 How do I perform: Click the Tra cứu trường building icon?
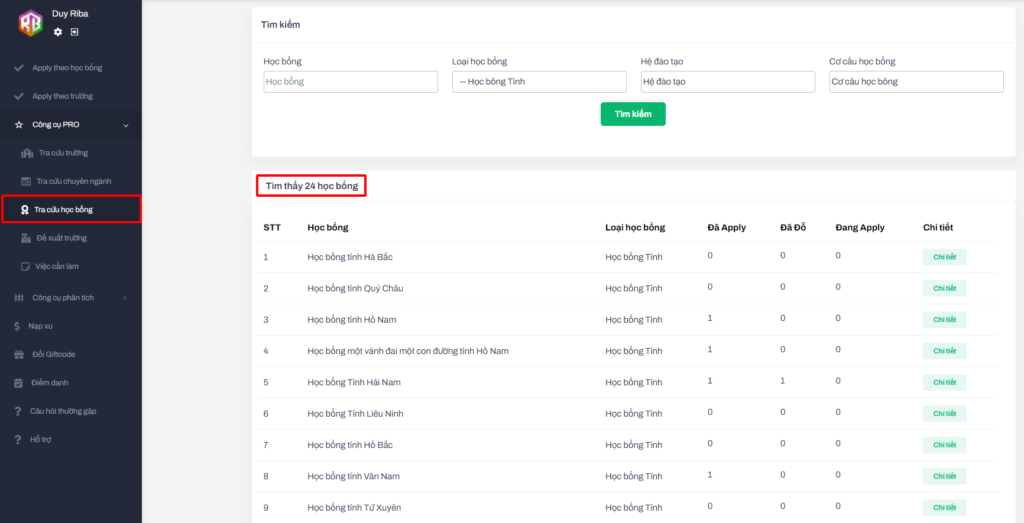(x=27, y=153)
